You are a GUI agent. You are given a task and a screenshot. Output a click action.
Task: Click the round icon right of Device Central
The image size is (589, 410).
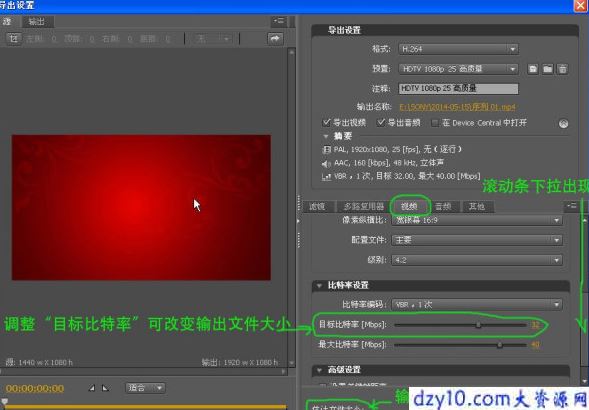pyautogui.click(x=563, y=124)
